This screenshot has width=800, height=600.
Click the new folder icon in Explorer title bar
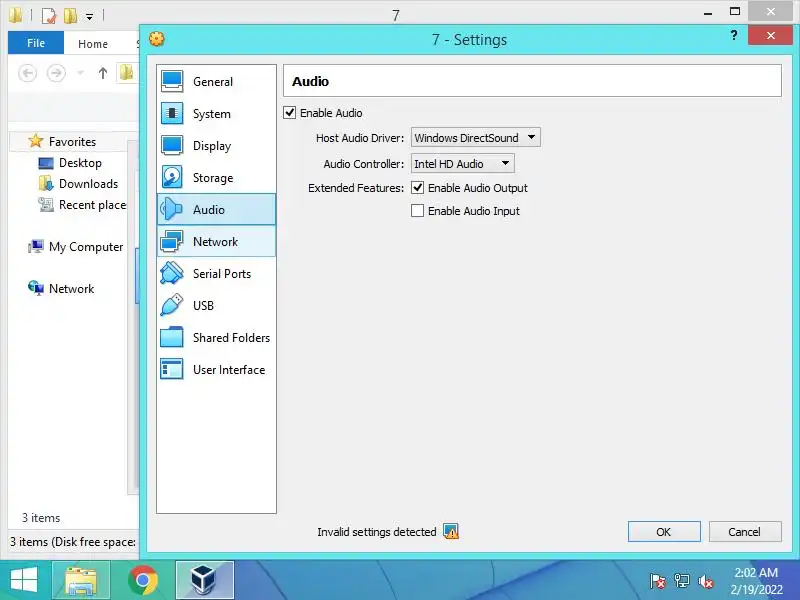point(70,16)
